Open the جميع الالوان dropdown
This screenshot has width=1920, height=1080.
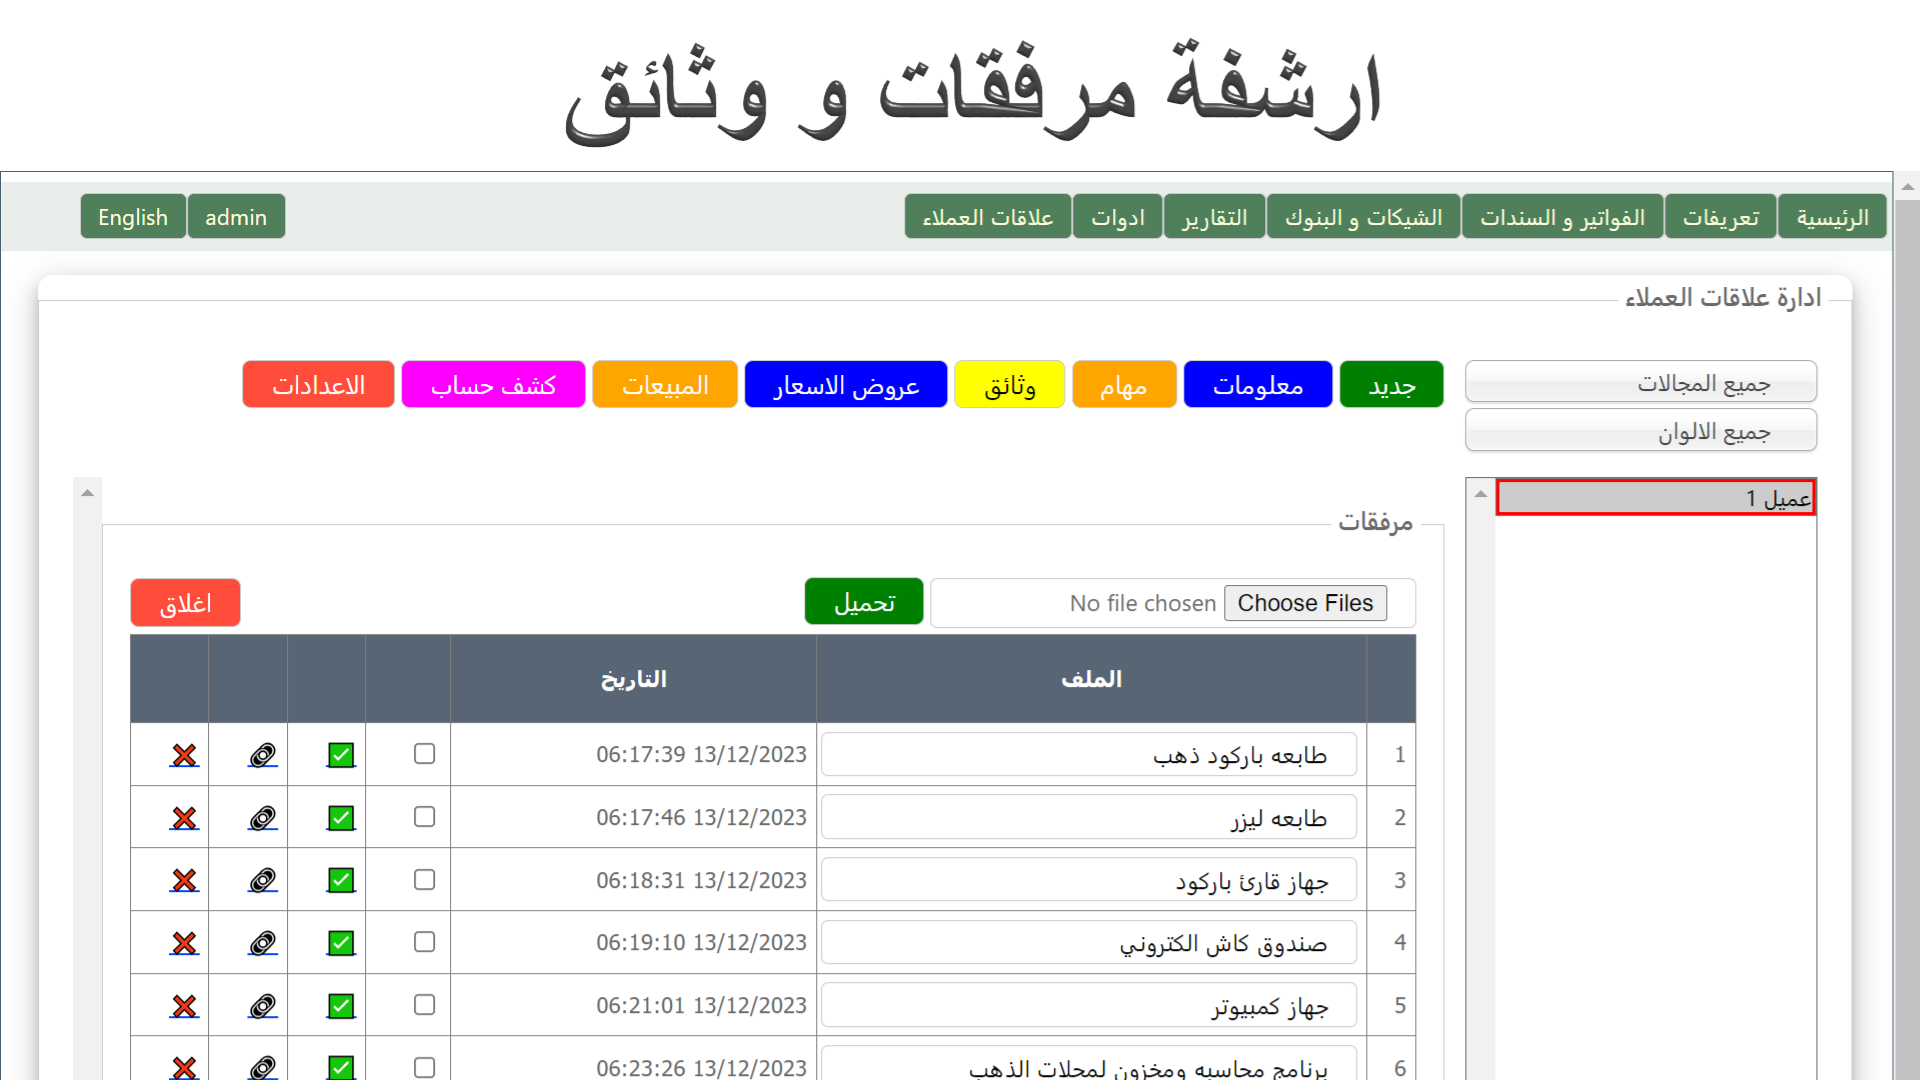tap(1640, 432)
